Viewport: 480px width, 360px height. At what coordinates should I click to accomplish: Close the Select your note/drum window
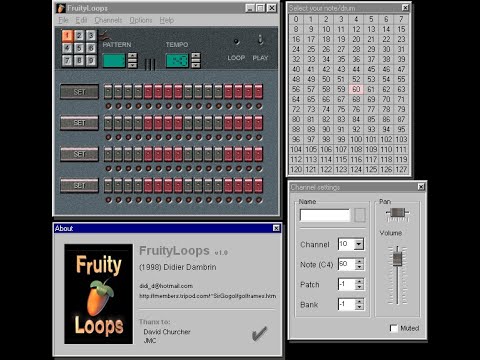405,8
